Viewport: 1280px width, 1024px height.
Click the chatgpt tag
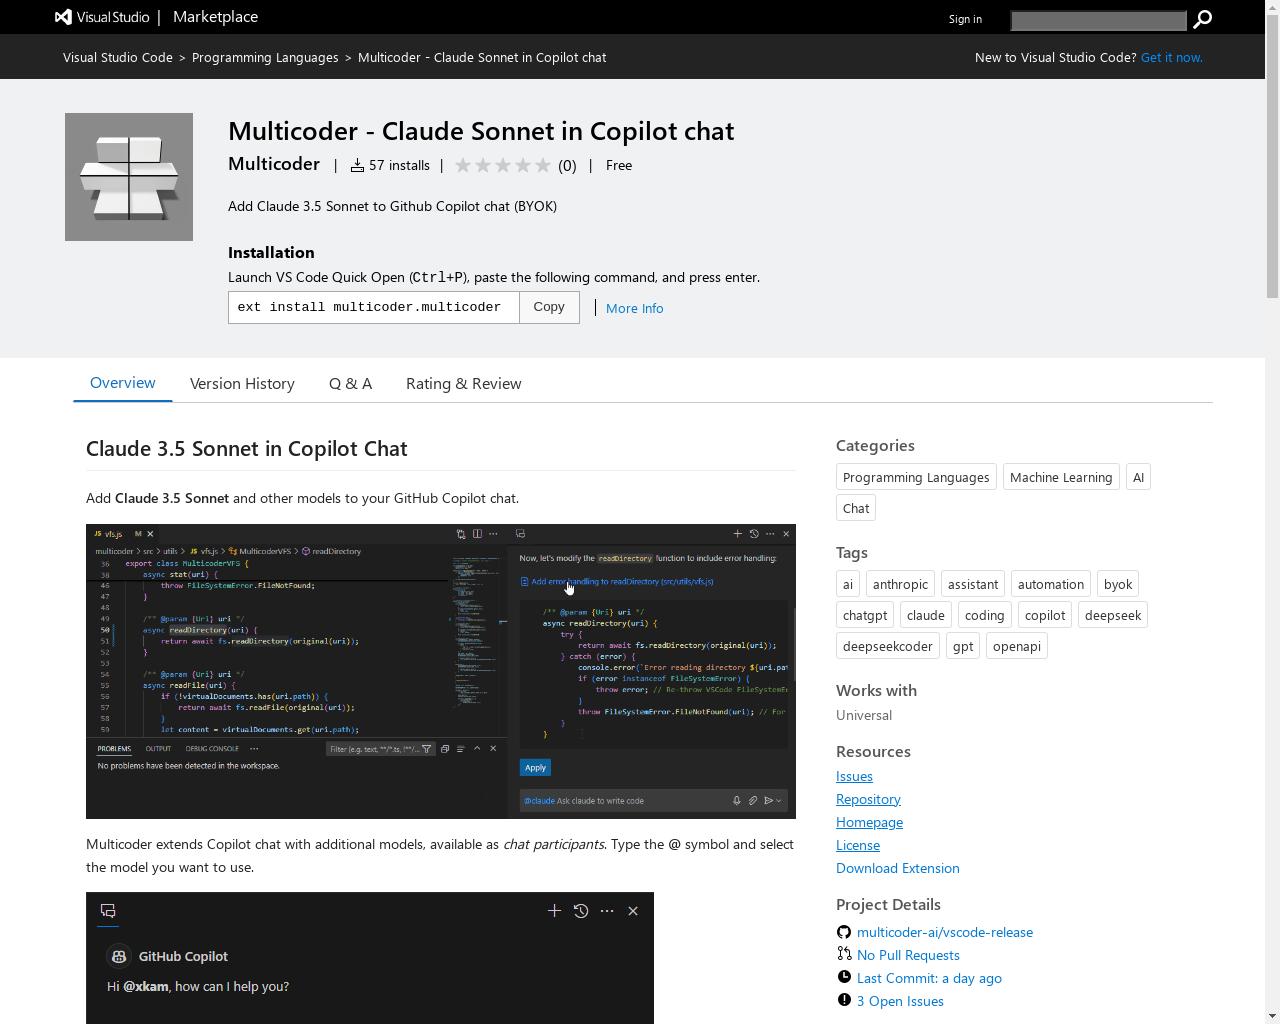click(x=865, y=615)
